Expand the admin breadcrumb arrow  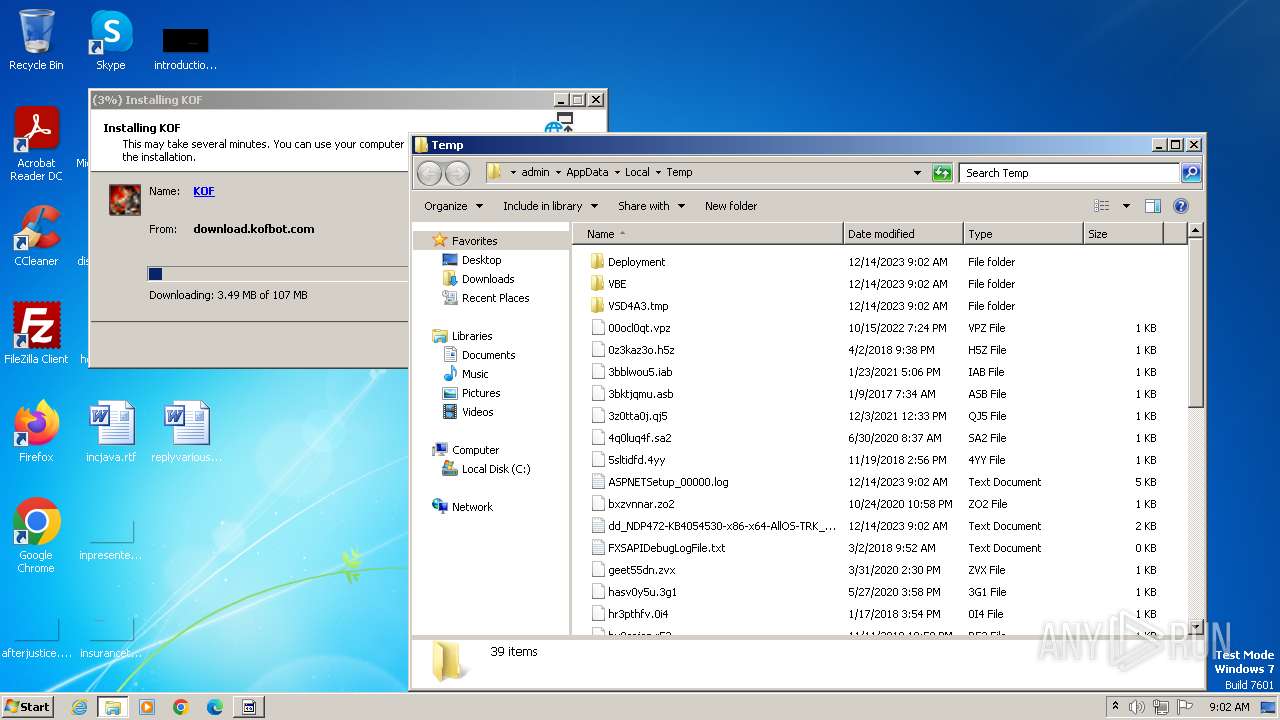(x=558, y=173)
